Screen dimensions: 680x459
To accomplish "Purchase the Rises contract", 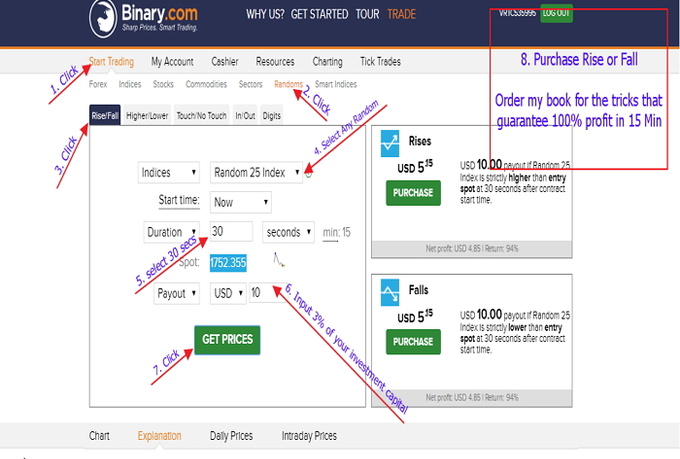I will 413,193.
